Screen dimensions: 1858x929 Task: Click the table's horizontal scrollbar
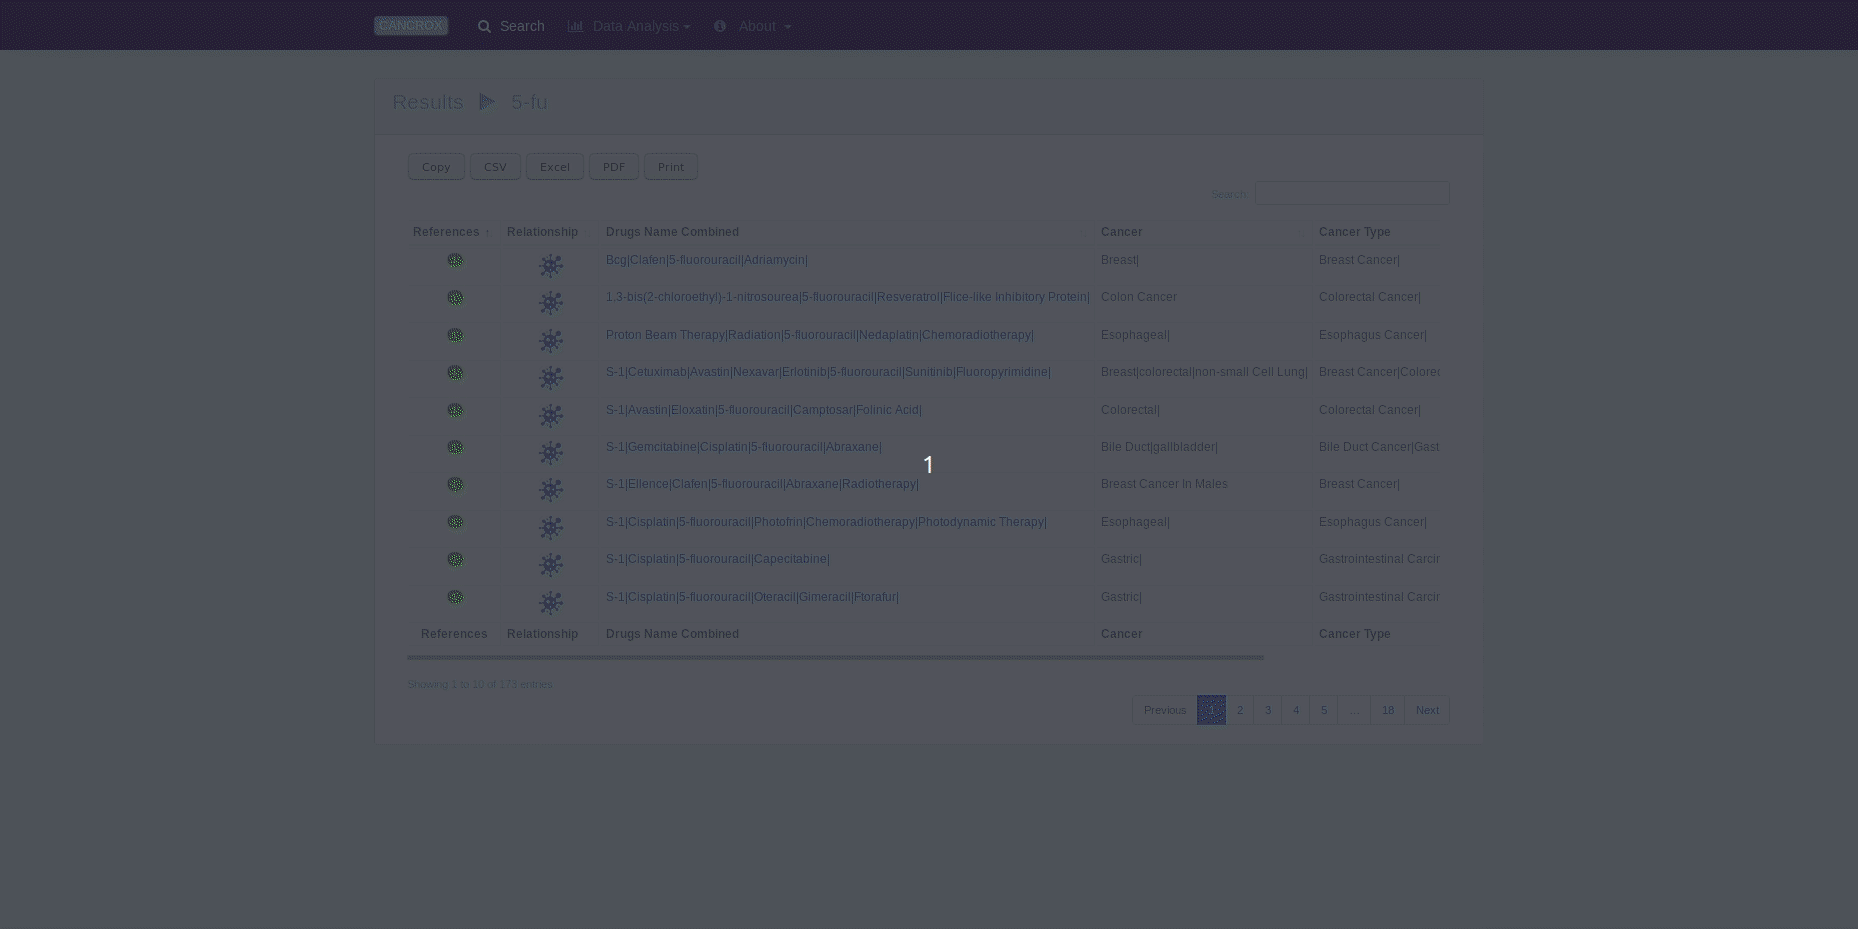point(835,657)
